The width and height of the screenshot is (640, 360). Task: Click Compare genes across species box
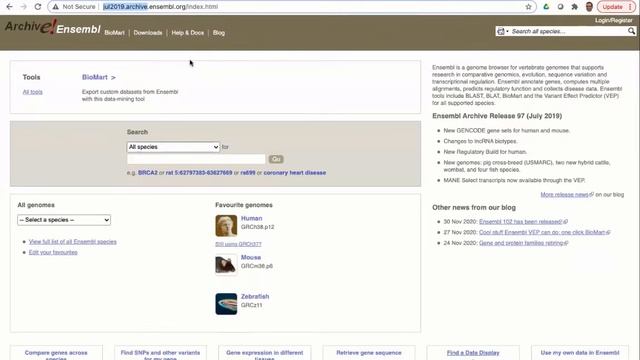tap(56, 353)
